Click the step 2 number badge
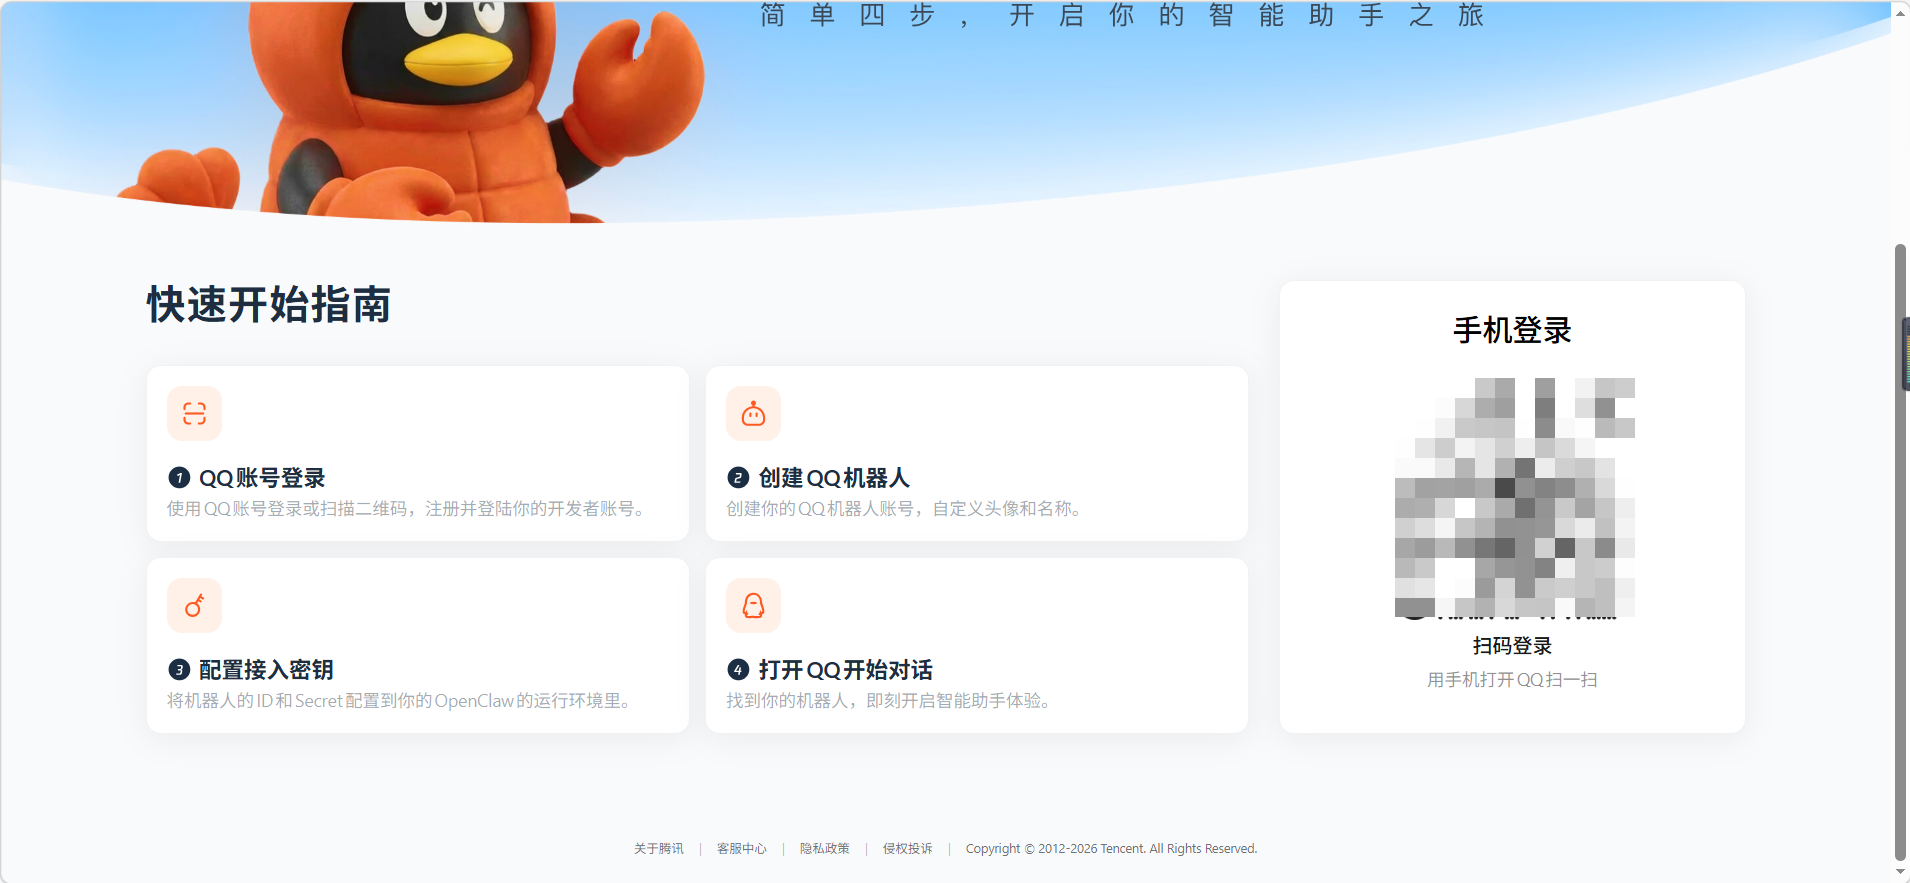Image resolution: width=1910 pixels, height=883 pixels. 738,478
